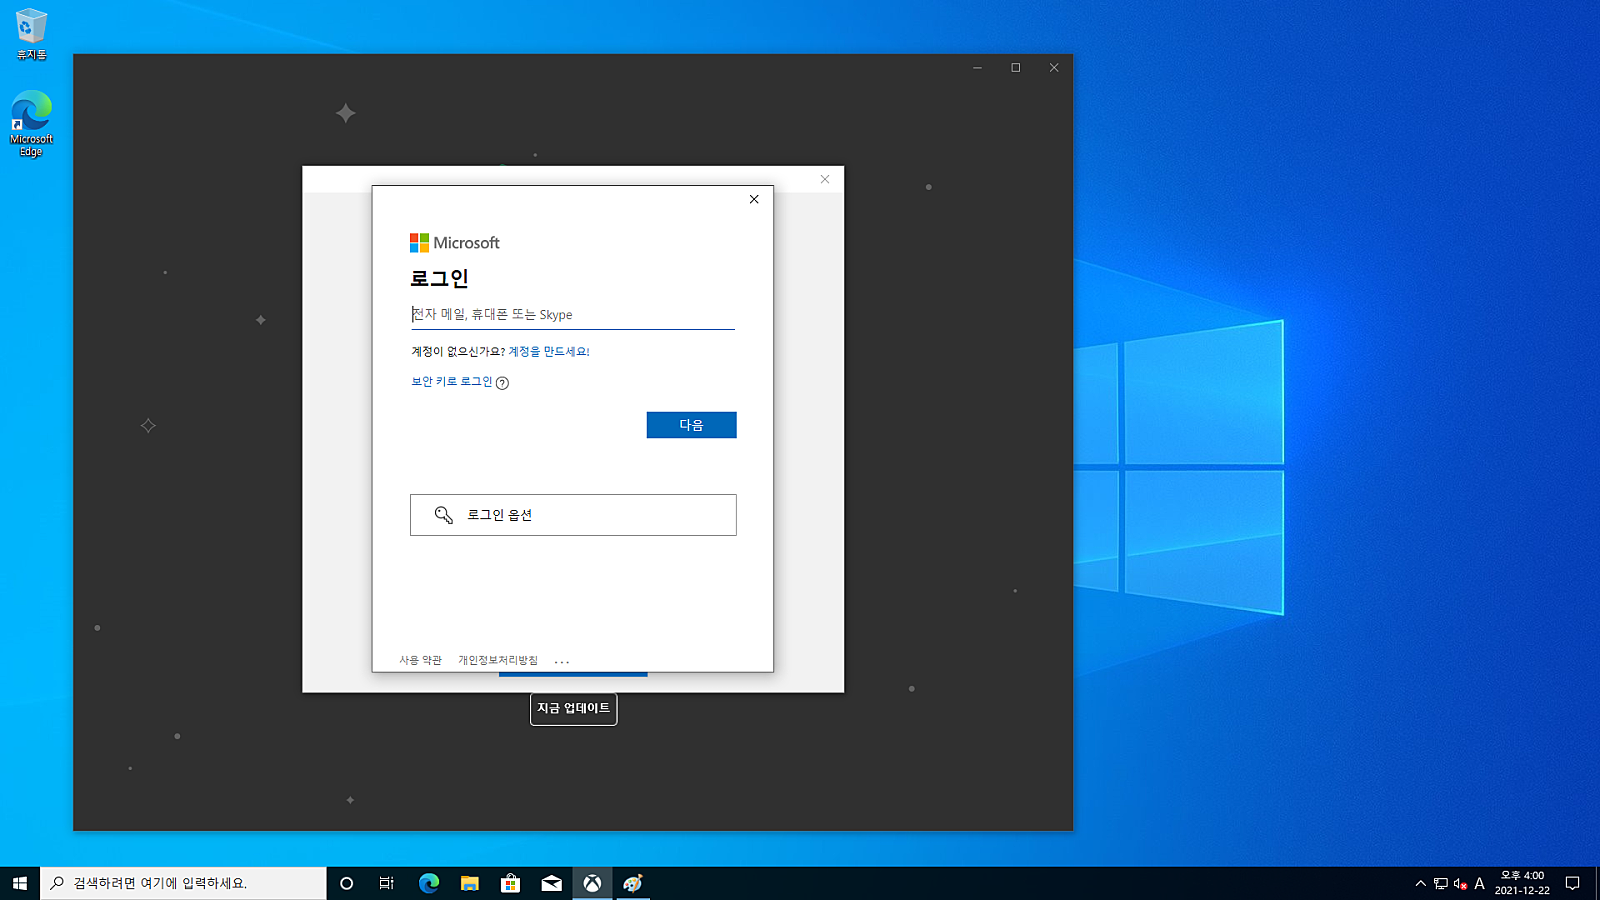Click the key icon in 로그인 옵션
This screenshot has height=900, width=1600.
443,515
